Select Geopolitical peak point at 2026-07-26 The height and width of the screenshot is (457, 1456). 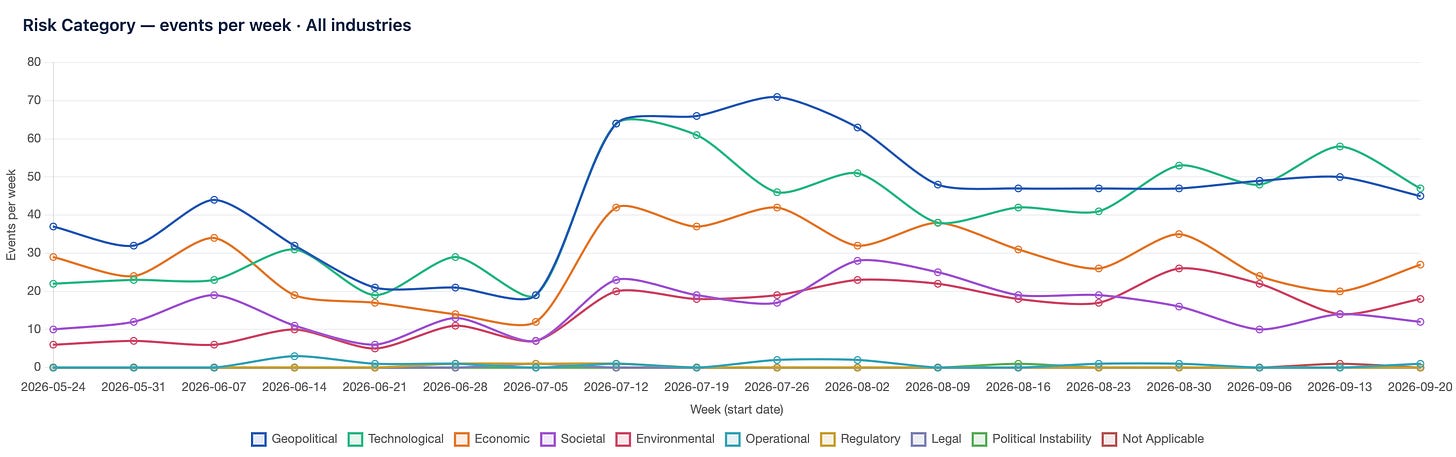coord(777,97)
